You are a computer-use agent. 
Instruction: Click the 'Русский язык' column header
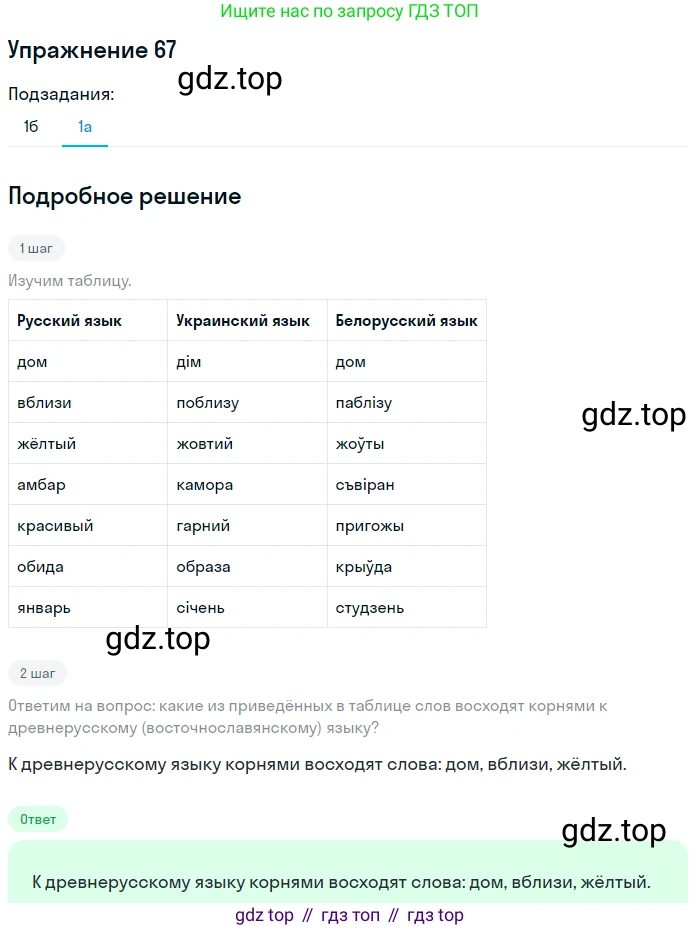[x=70, y=321]
